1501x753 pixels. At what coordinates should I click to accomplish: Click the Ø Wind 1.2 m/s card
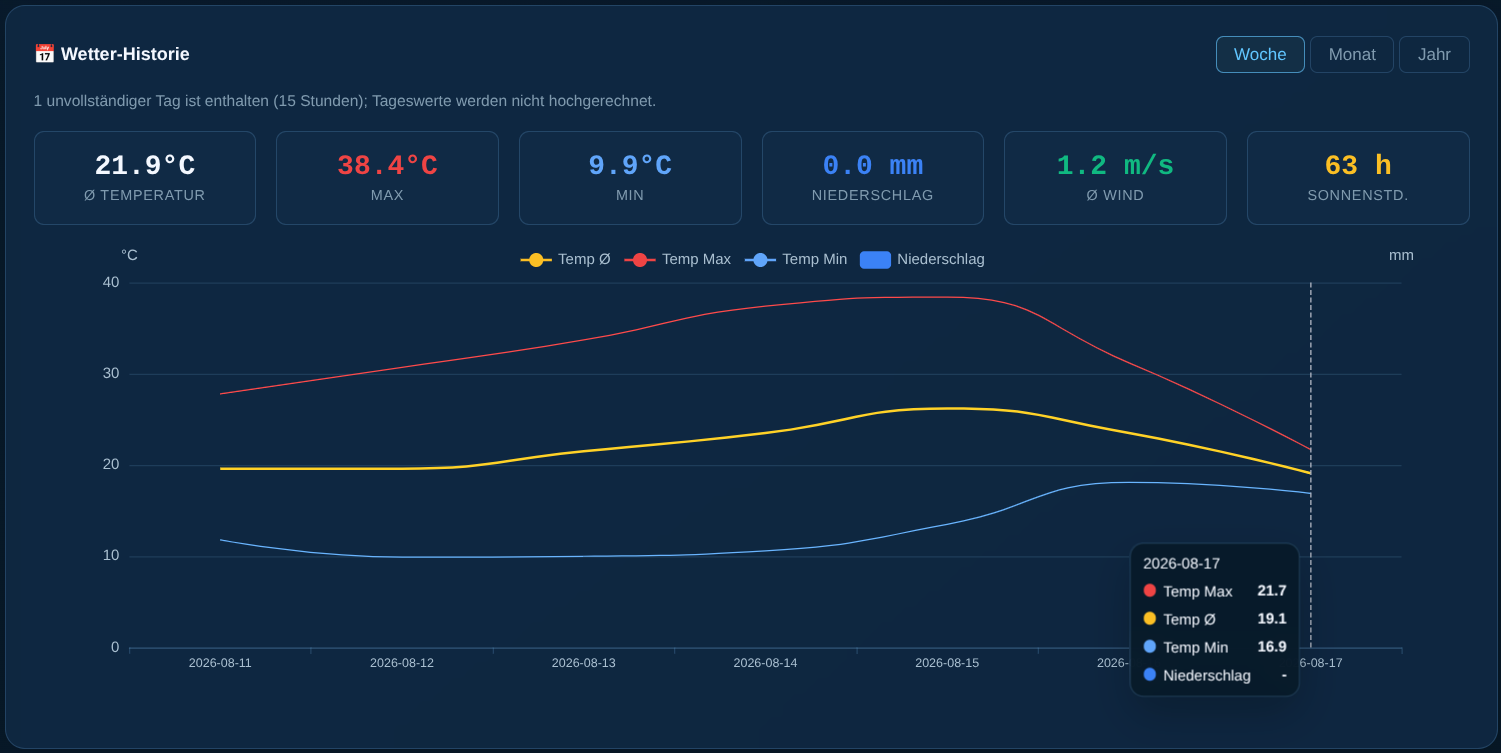click(x=1115, y=178)
